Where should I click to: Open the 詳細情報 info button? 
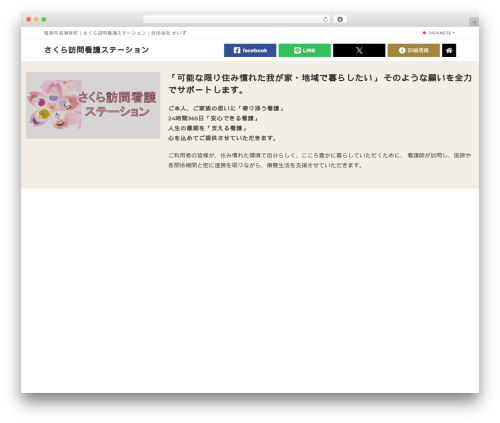pos(414,50)
